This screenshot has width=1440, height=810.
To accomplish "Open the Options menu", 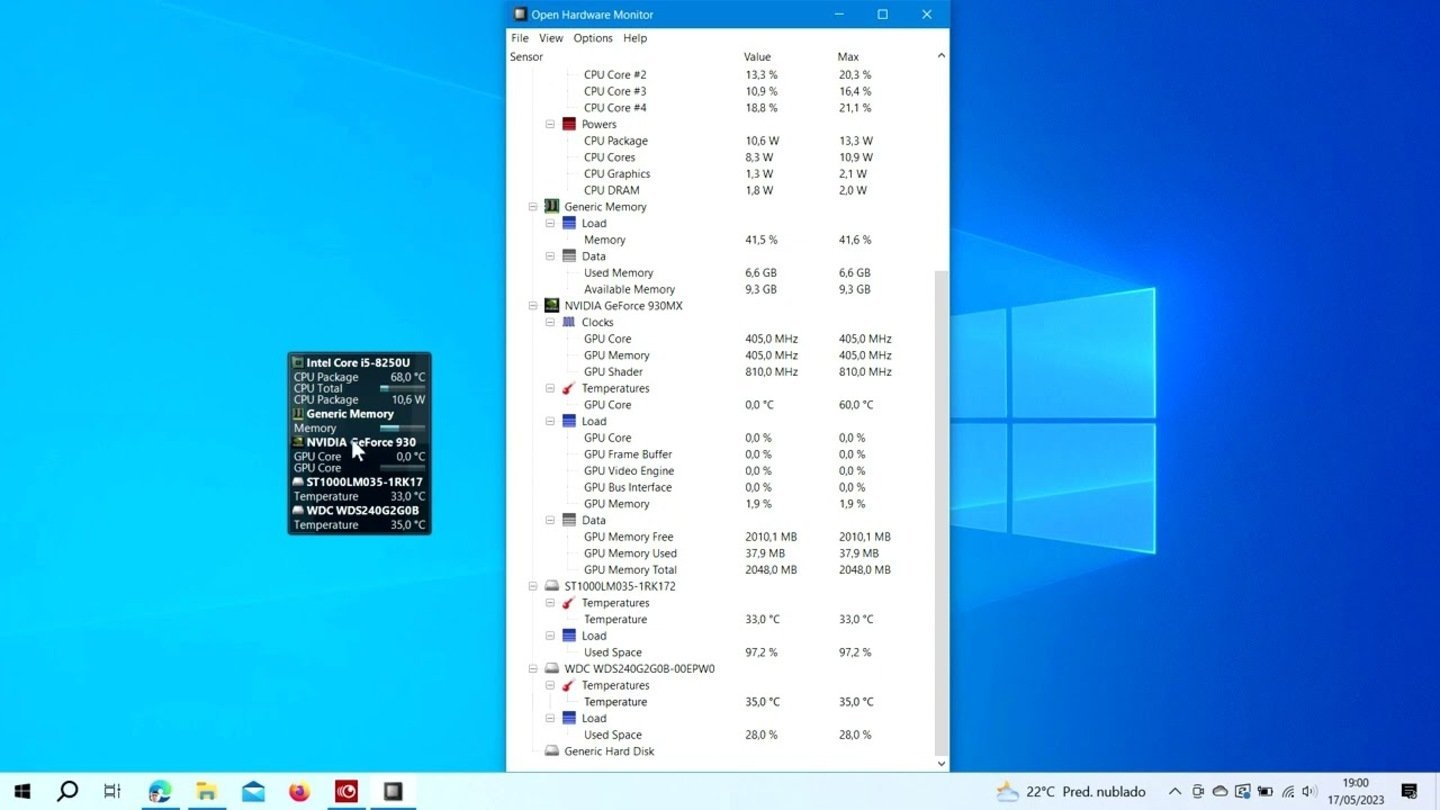I will (x=593, y=38).
